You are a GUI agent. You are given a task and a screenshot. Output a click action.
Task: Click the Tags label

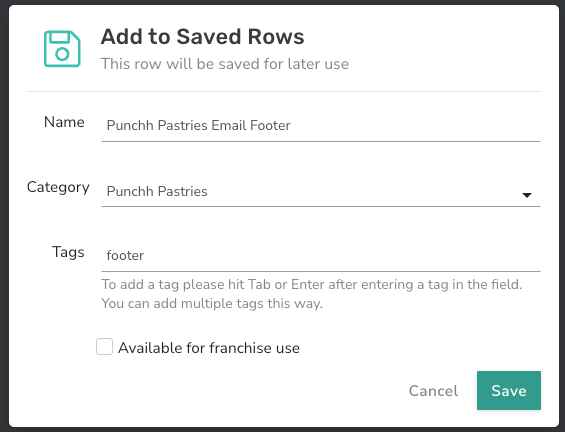pos(68,252)
